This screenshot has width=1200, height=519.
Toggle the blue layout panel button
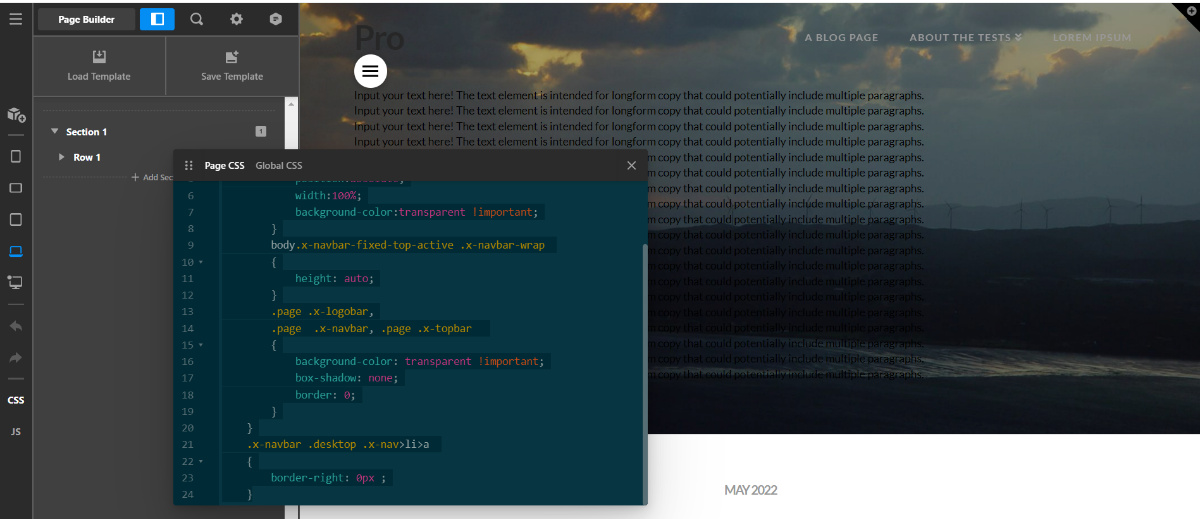point(157,19)
